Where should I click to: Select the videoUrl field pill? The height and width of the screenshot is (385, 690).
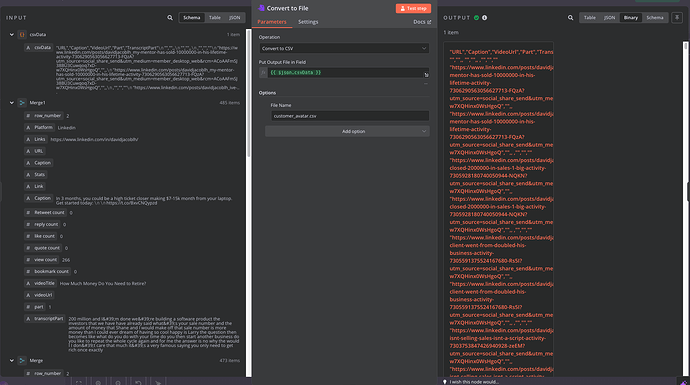[39, 295]
